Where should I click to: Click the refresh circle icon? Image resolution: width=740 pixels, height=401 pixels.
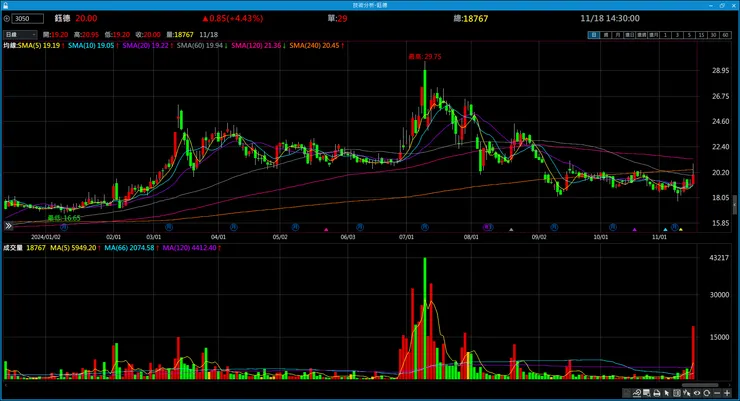pyautogui.click(x=706, y=393)
